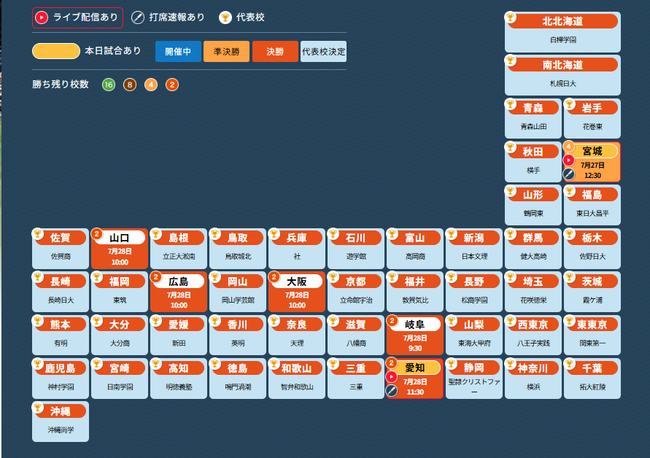Open the 大阪 tile with July 28 match
The image size is (650, 458).
(297, 292)
